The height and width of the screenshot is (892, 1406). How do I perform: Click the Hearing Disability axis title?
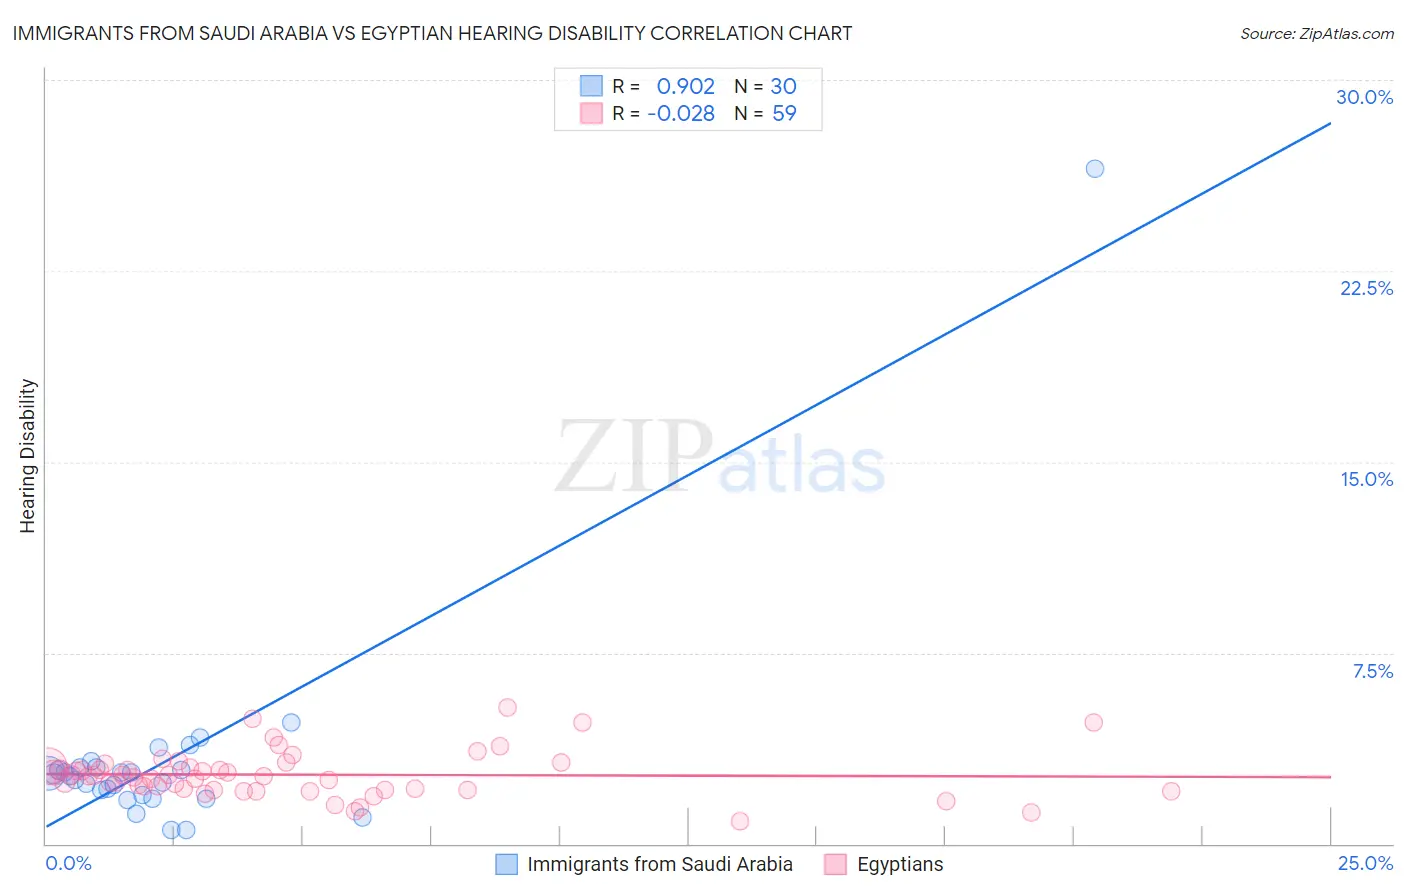pos(28,456)
